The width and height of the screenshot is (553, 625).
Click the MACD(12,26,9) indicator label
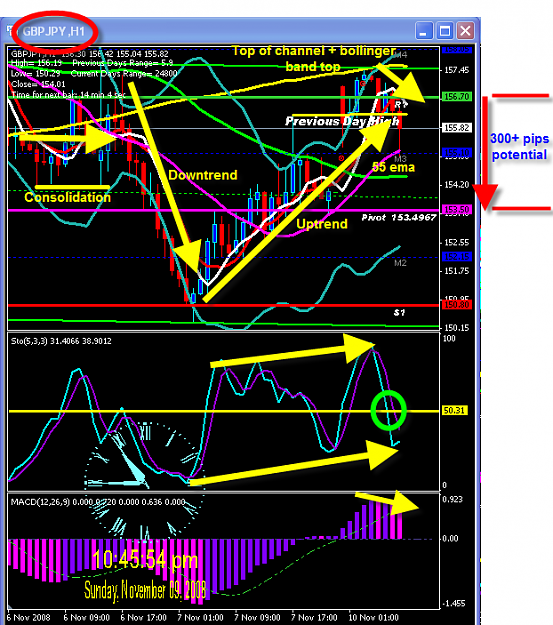pos(98,502)
